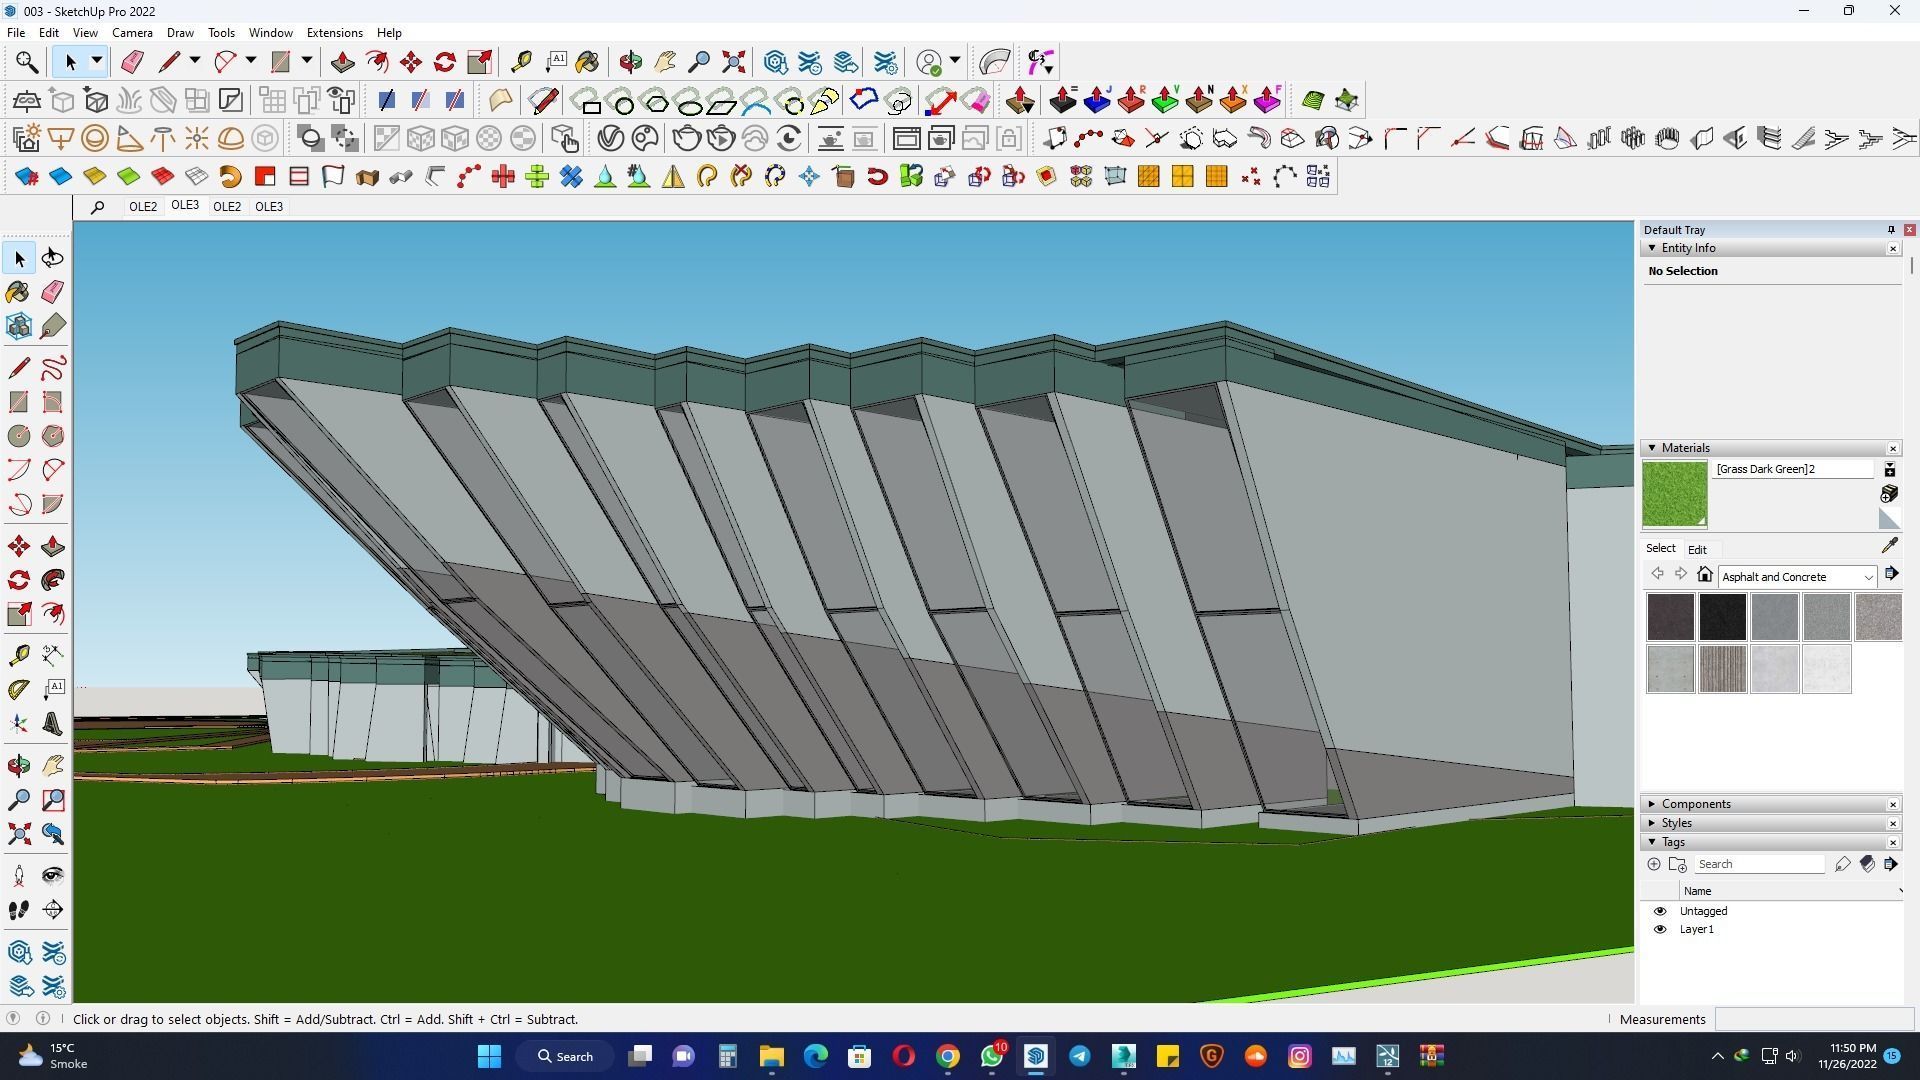1920x1080 pixels.
Task: Choose the black asphalt material swatch
Action: pos(1722,617)
